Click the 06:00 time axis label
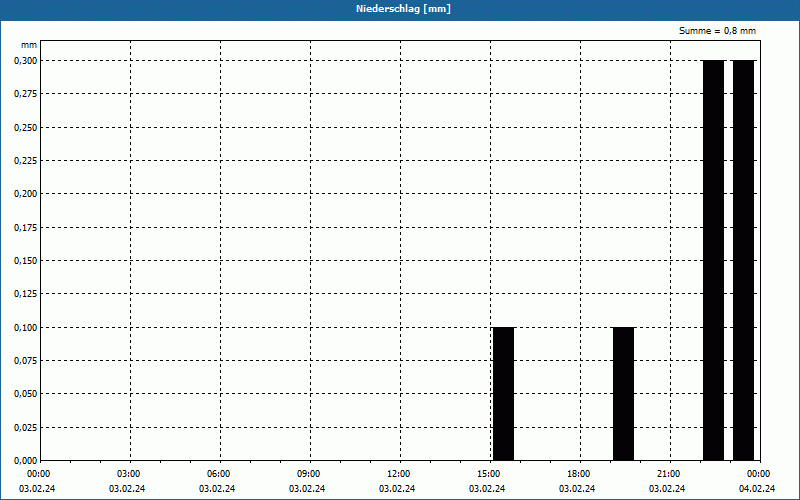 click(x=220, y=474)
